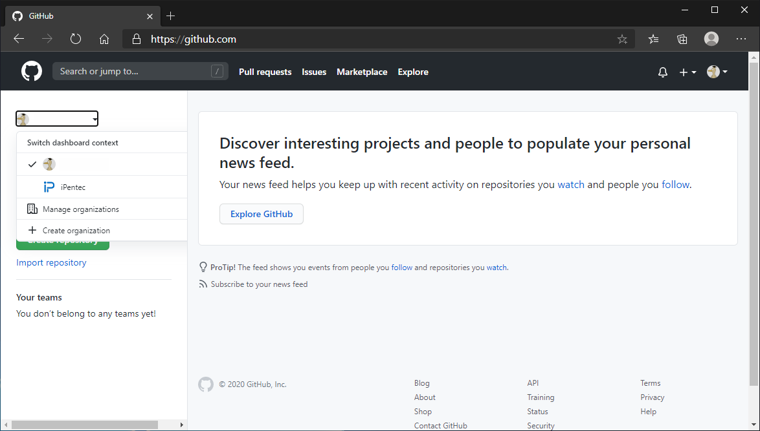Focus the Search or jump to field
The height and width of the screenshot is (431, 760).
[140, 71]
